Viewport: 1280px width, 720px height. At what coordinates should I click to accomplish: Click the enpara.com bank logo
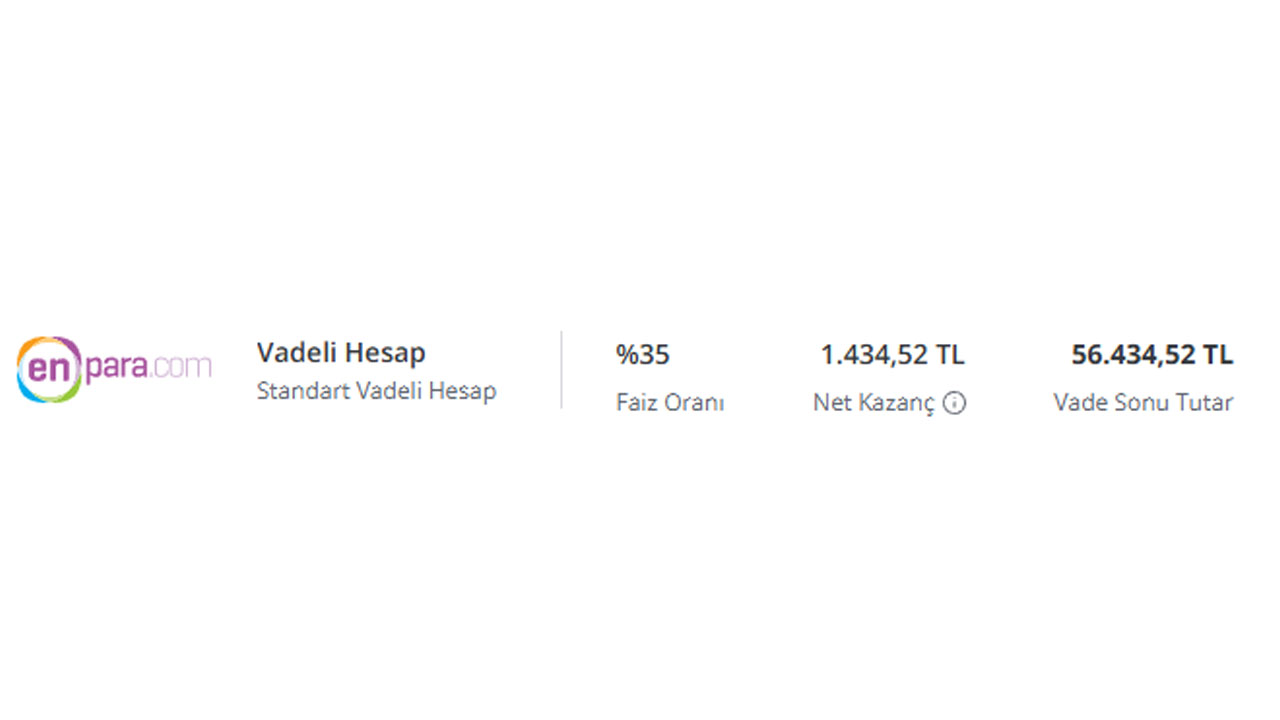[x=114, y=369]
